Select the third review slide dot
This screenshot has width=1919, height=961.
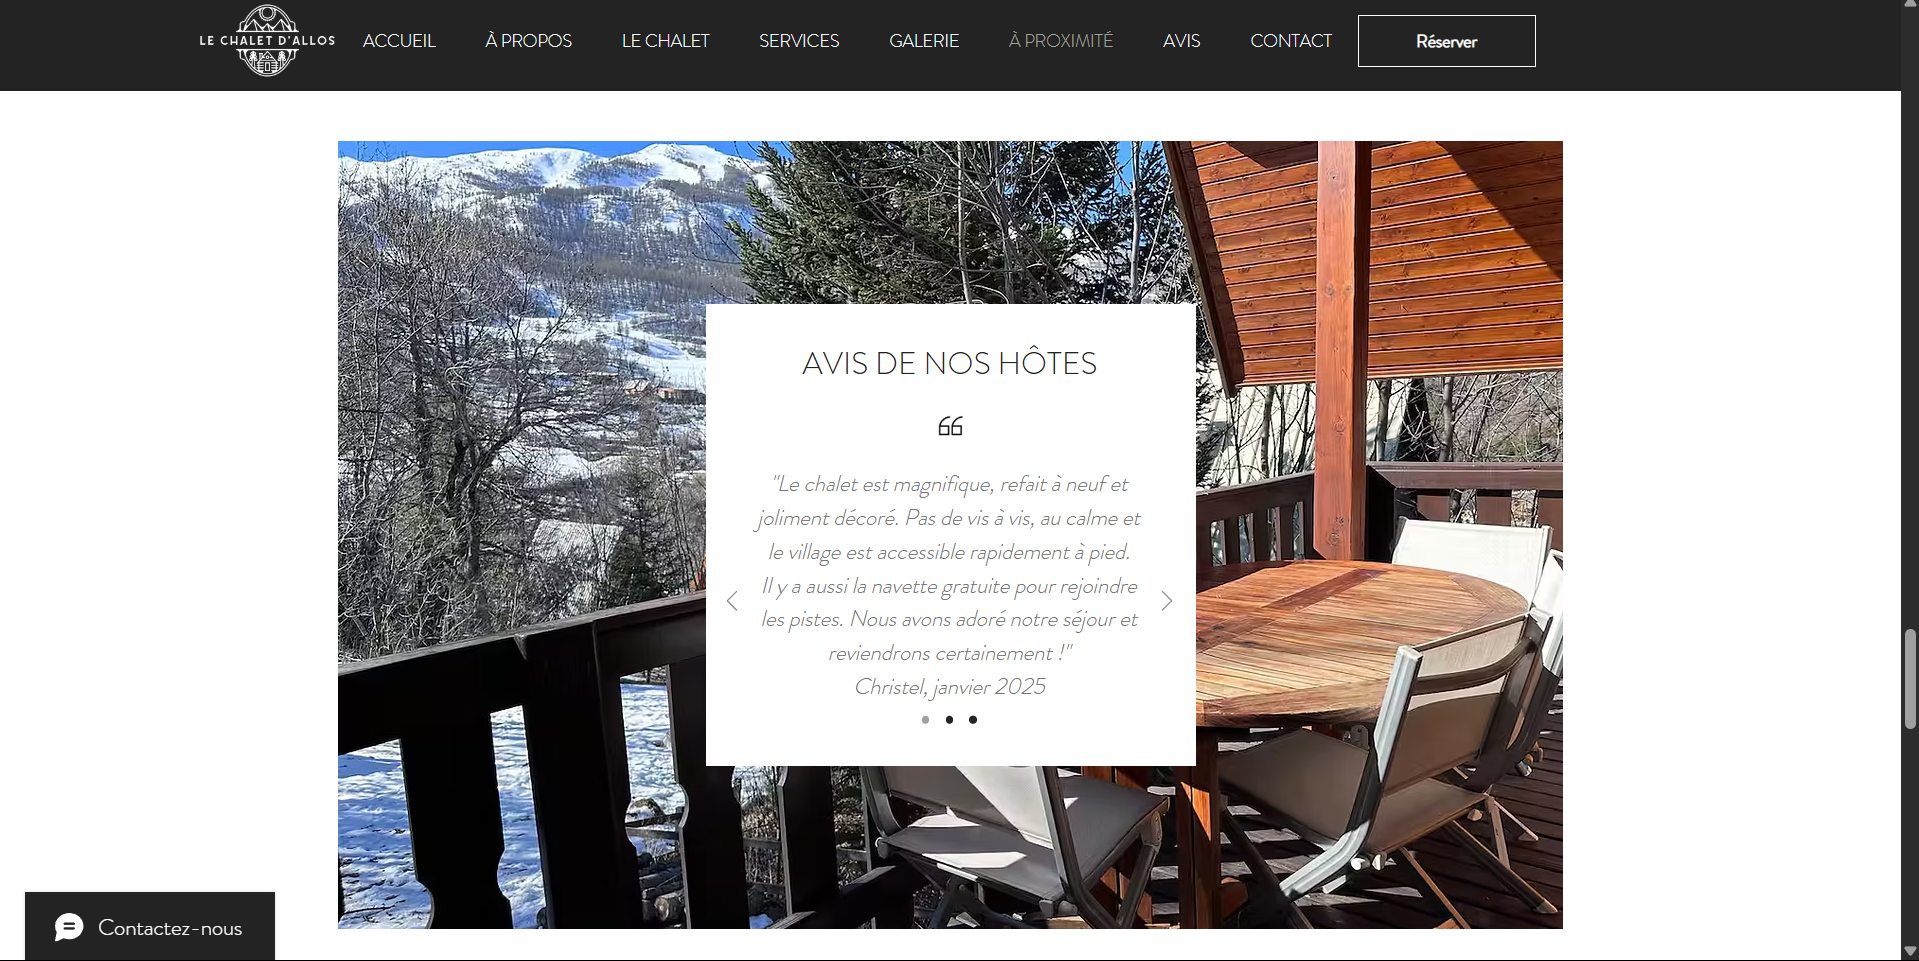(973, 720)
